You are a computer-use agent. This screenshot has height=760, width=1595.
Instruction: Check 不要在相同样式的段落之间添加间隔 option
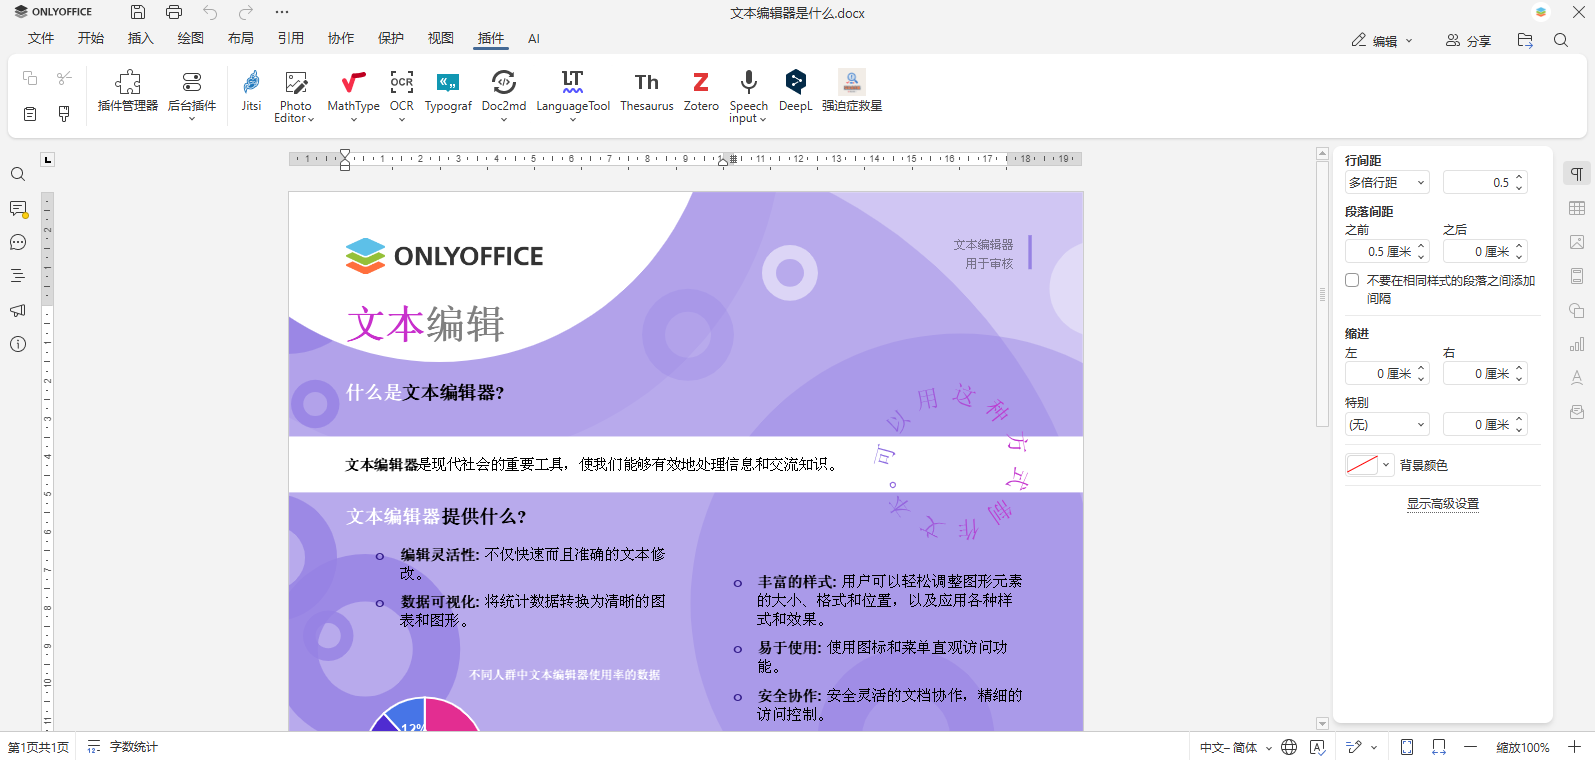point(1352,280)
